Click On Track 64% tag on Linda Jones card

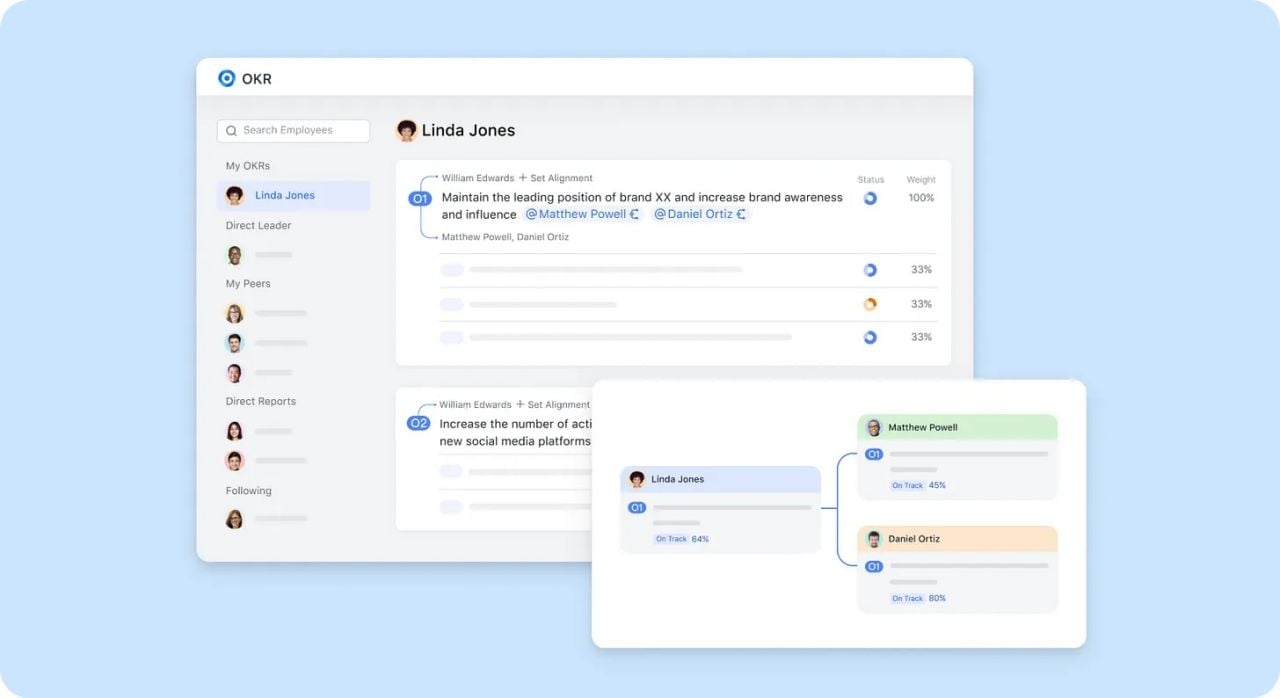click(681, 539)
